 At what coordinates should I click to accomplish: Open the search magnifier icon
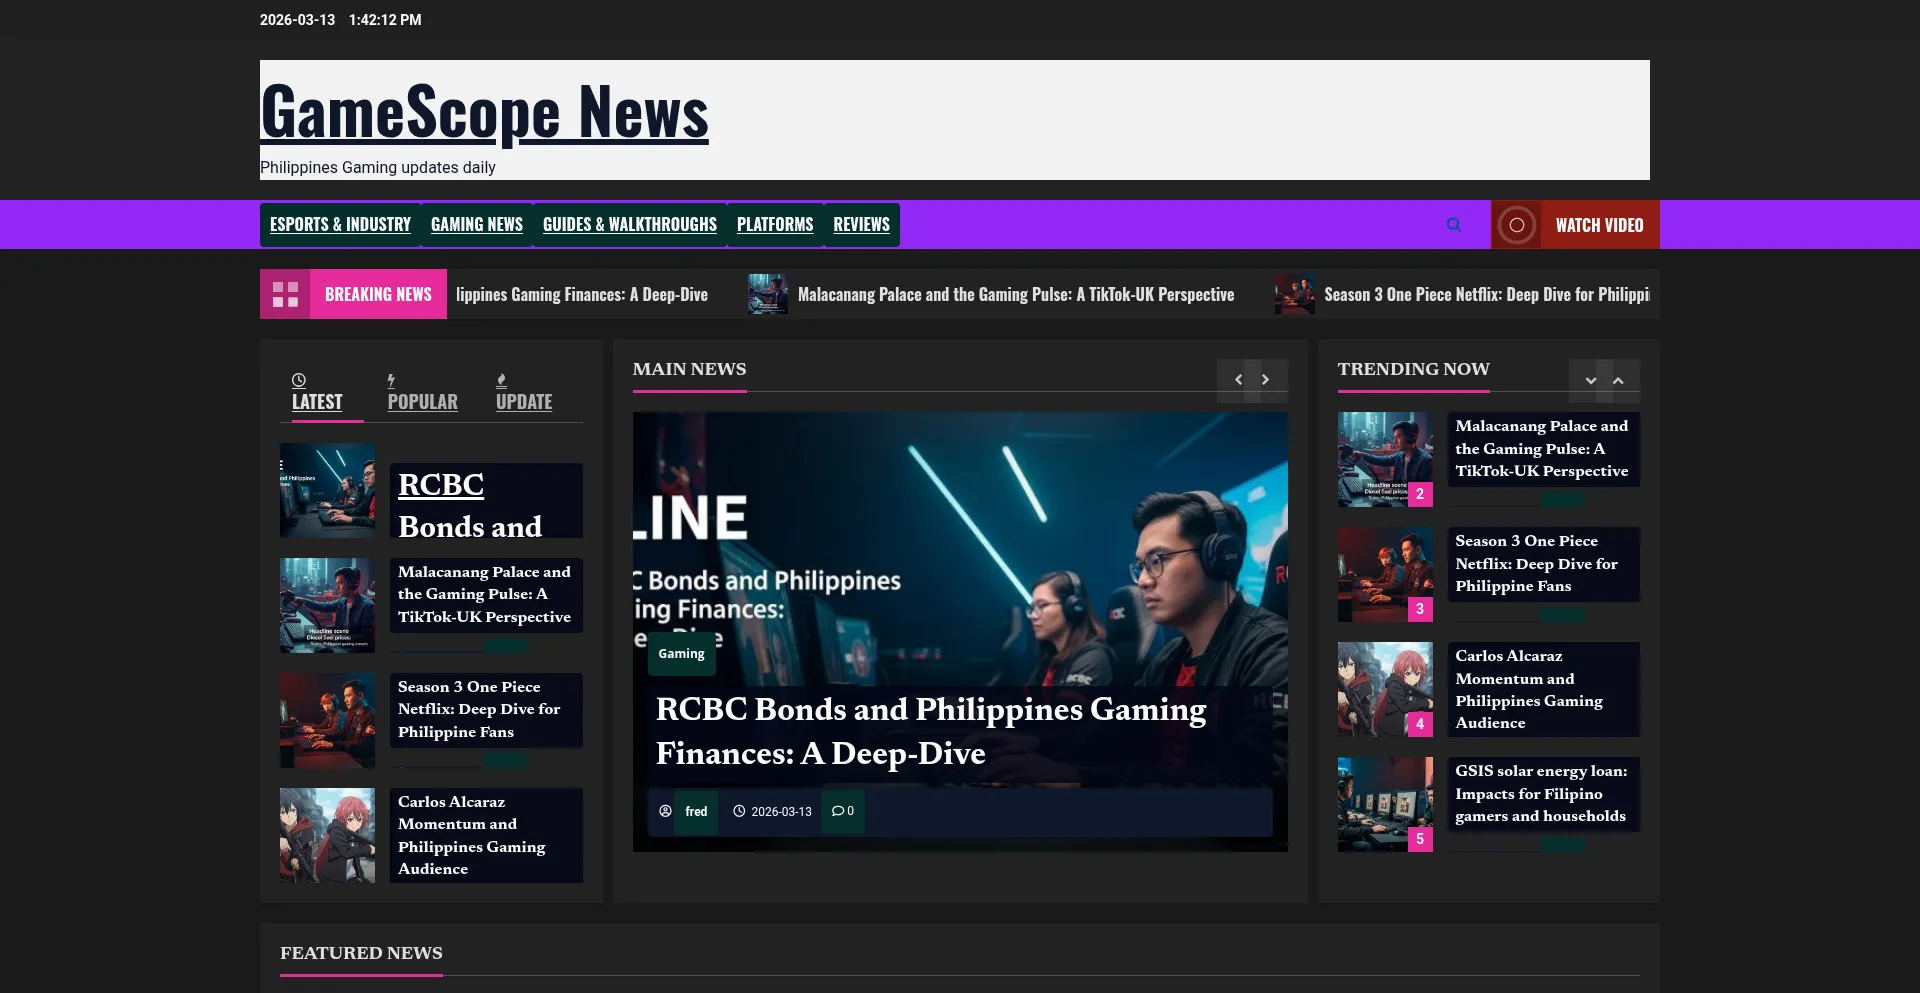(x=1454, y=225)
